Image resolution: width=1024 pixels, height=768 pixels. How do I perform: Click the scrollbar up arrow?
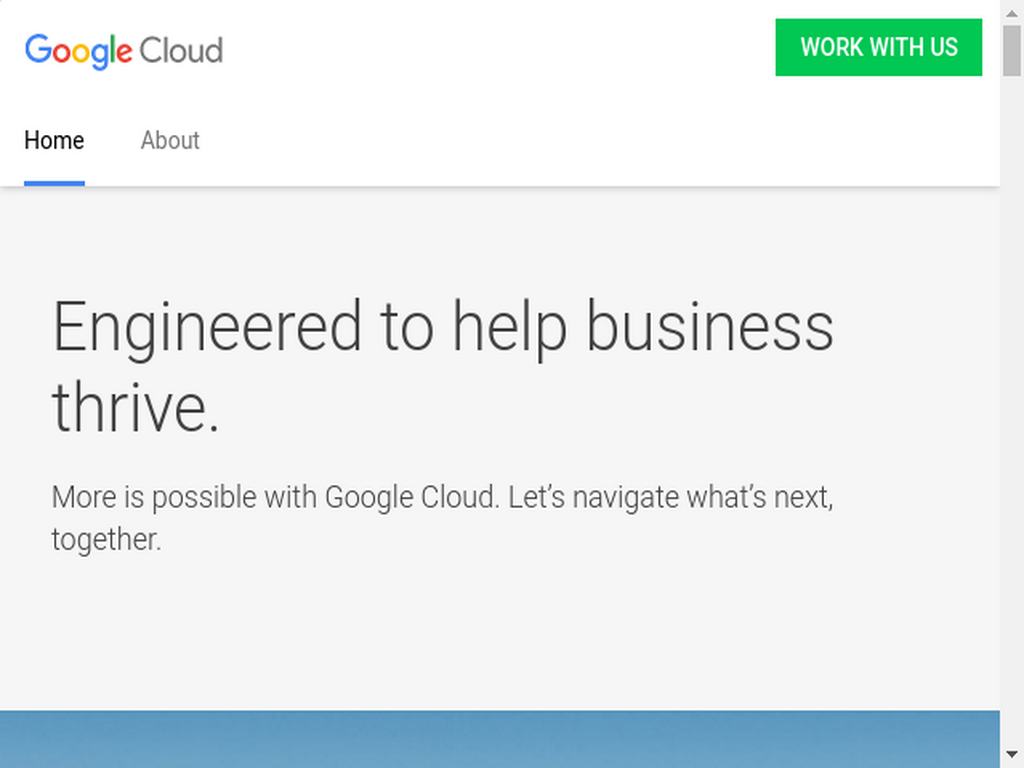[x=1012, y=12]
